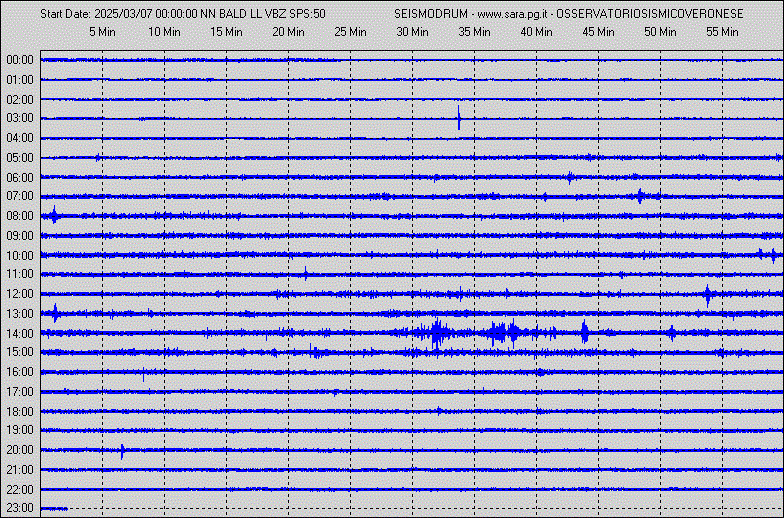The height and width of the screenshot is (518, 784).
Task: Click the spike near 8 min on 16:00 trace
Action: coord(144,374)
